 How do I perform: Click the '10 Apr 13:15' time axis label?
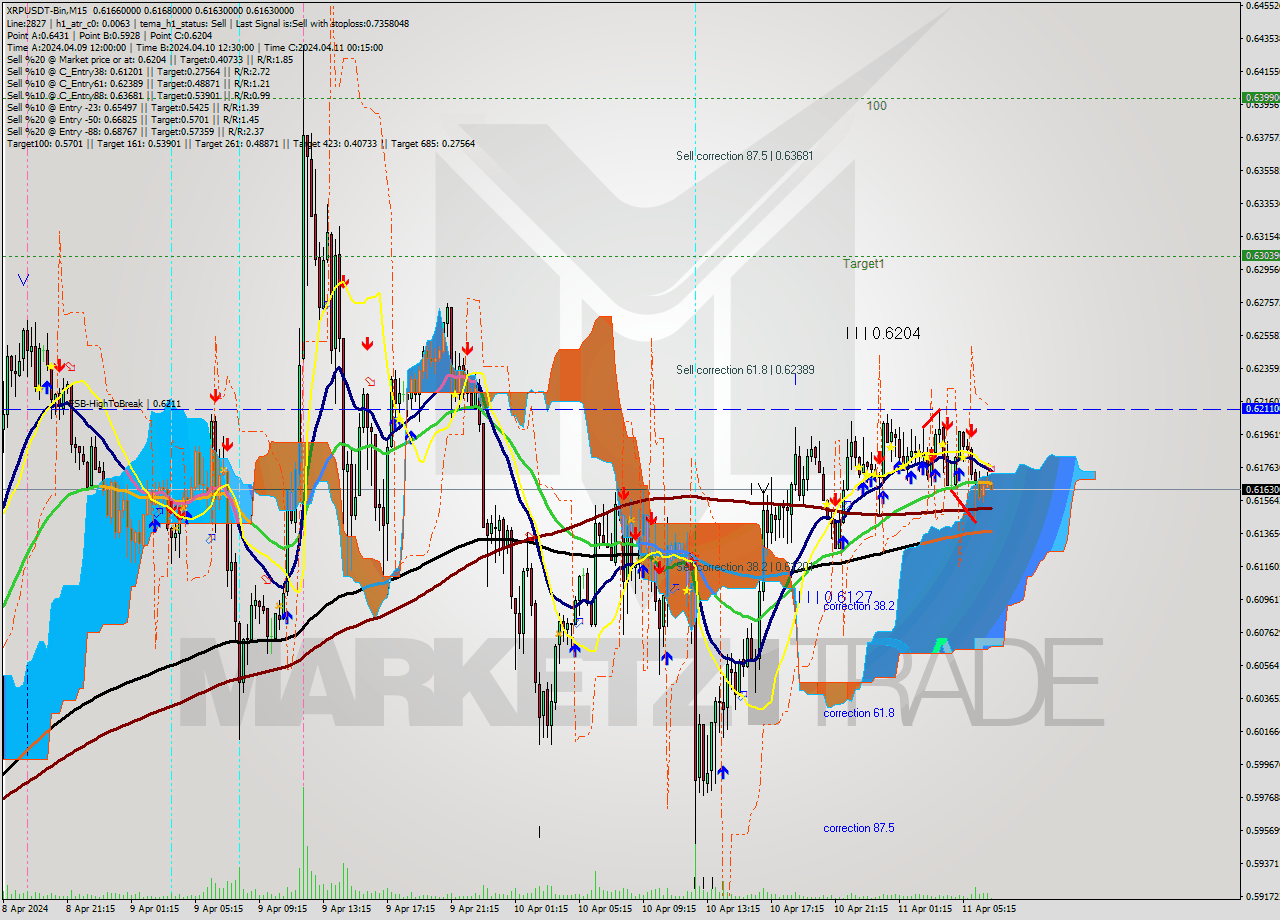pyautogui.click(x=733, y=909)
